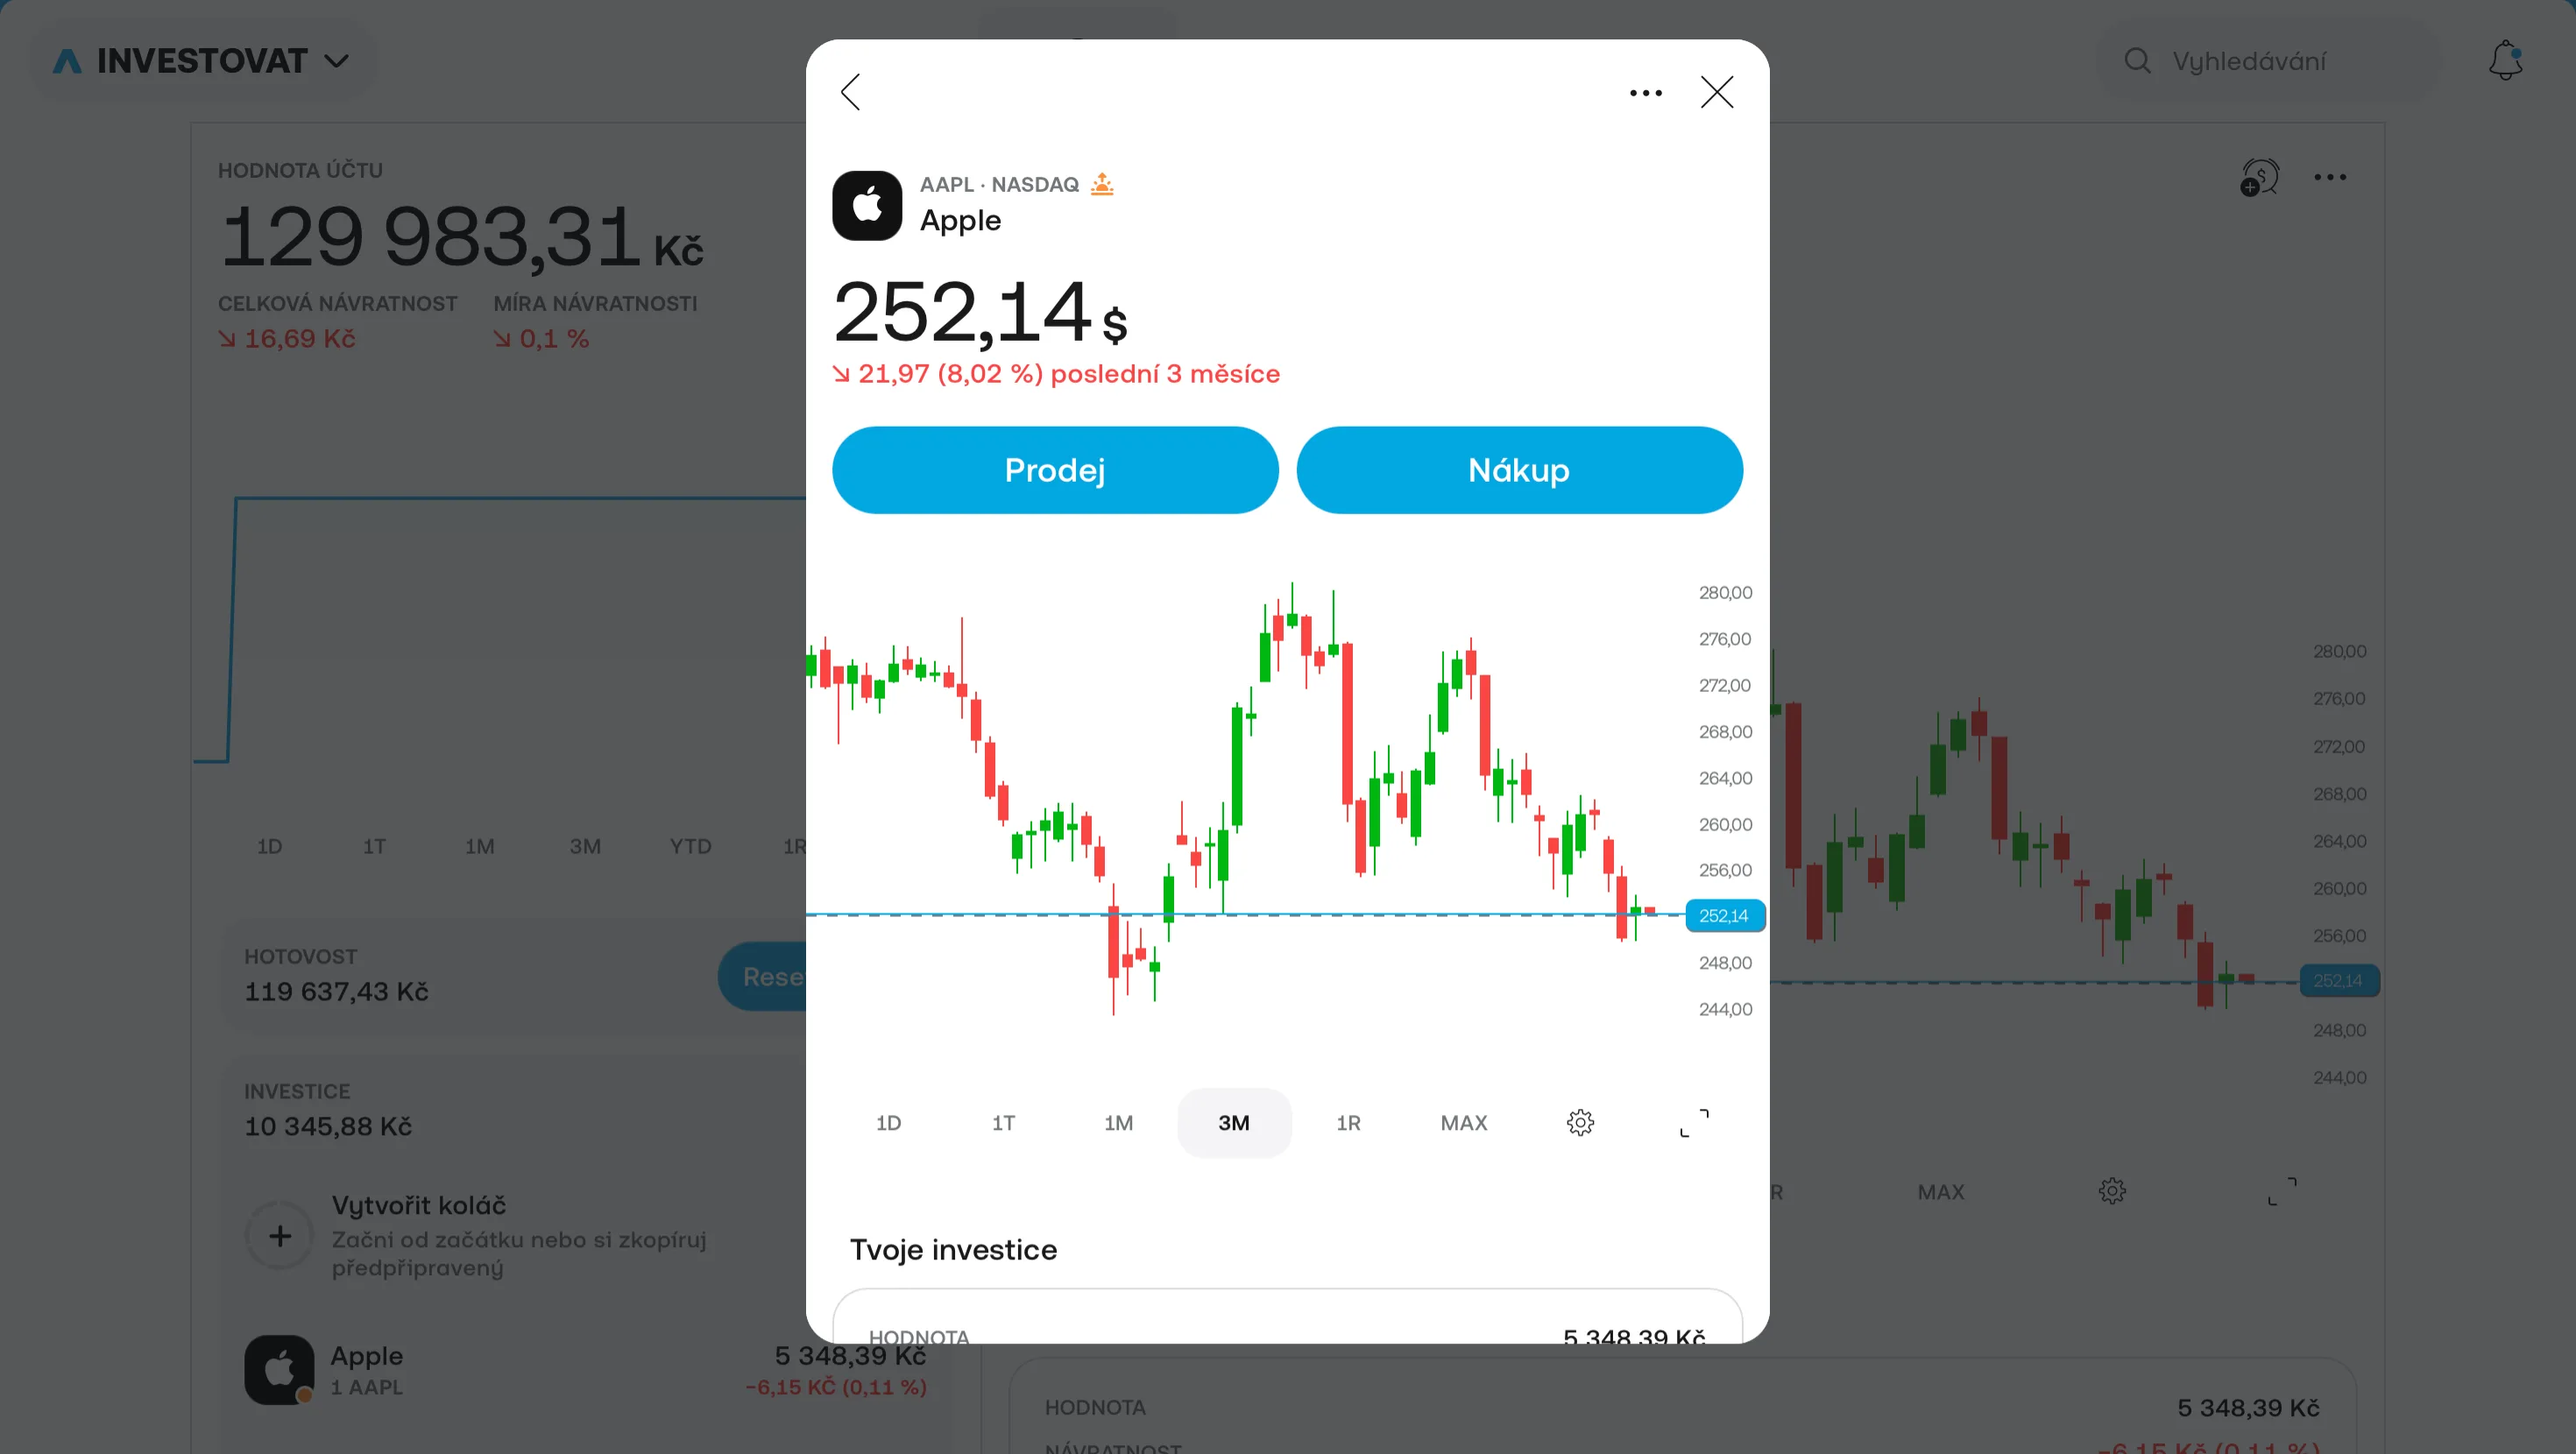Image resolution: width=2576 pixels, height=1454 pixels.
Task: Enable the MAX chart range
Action: click(1463, 1122)
